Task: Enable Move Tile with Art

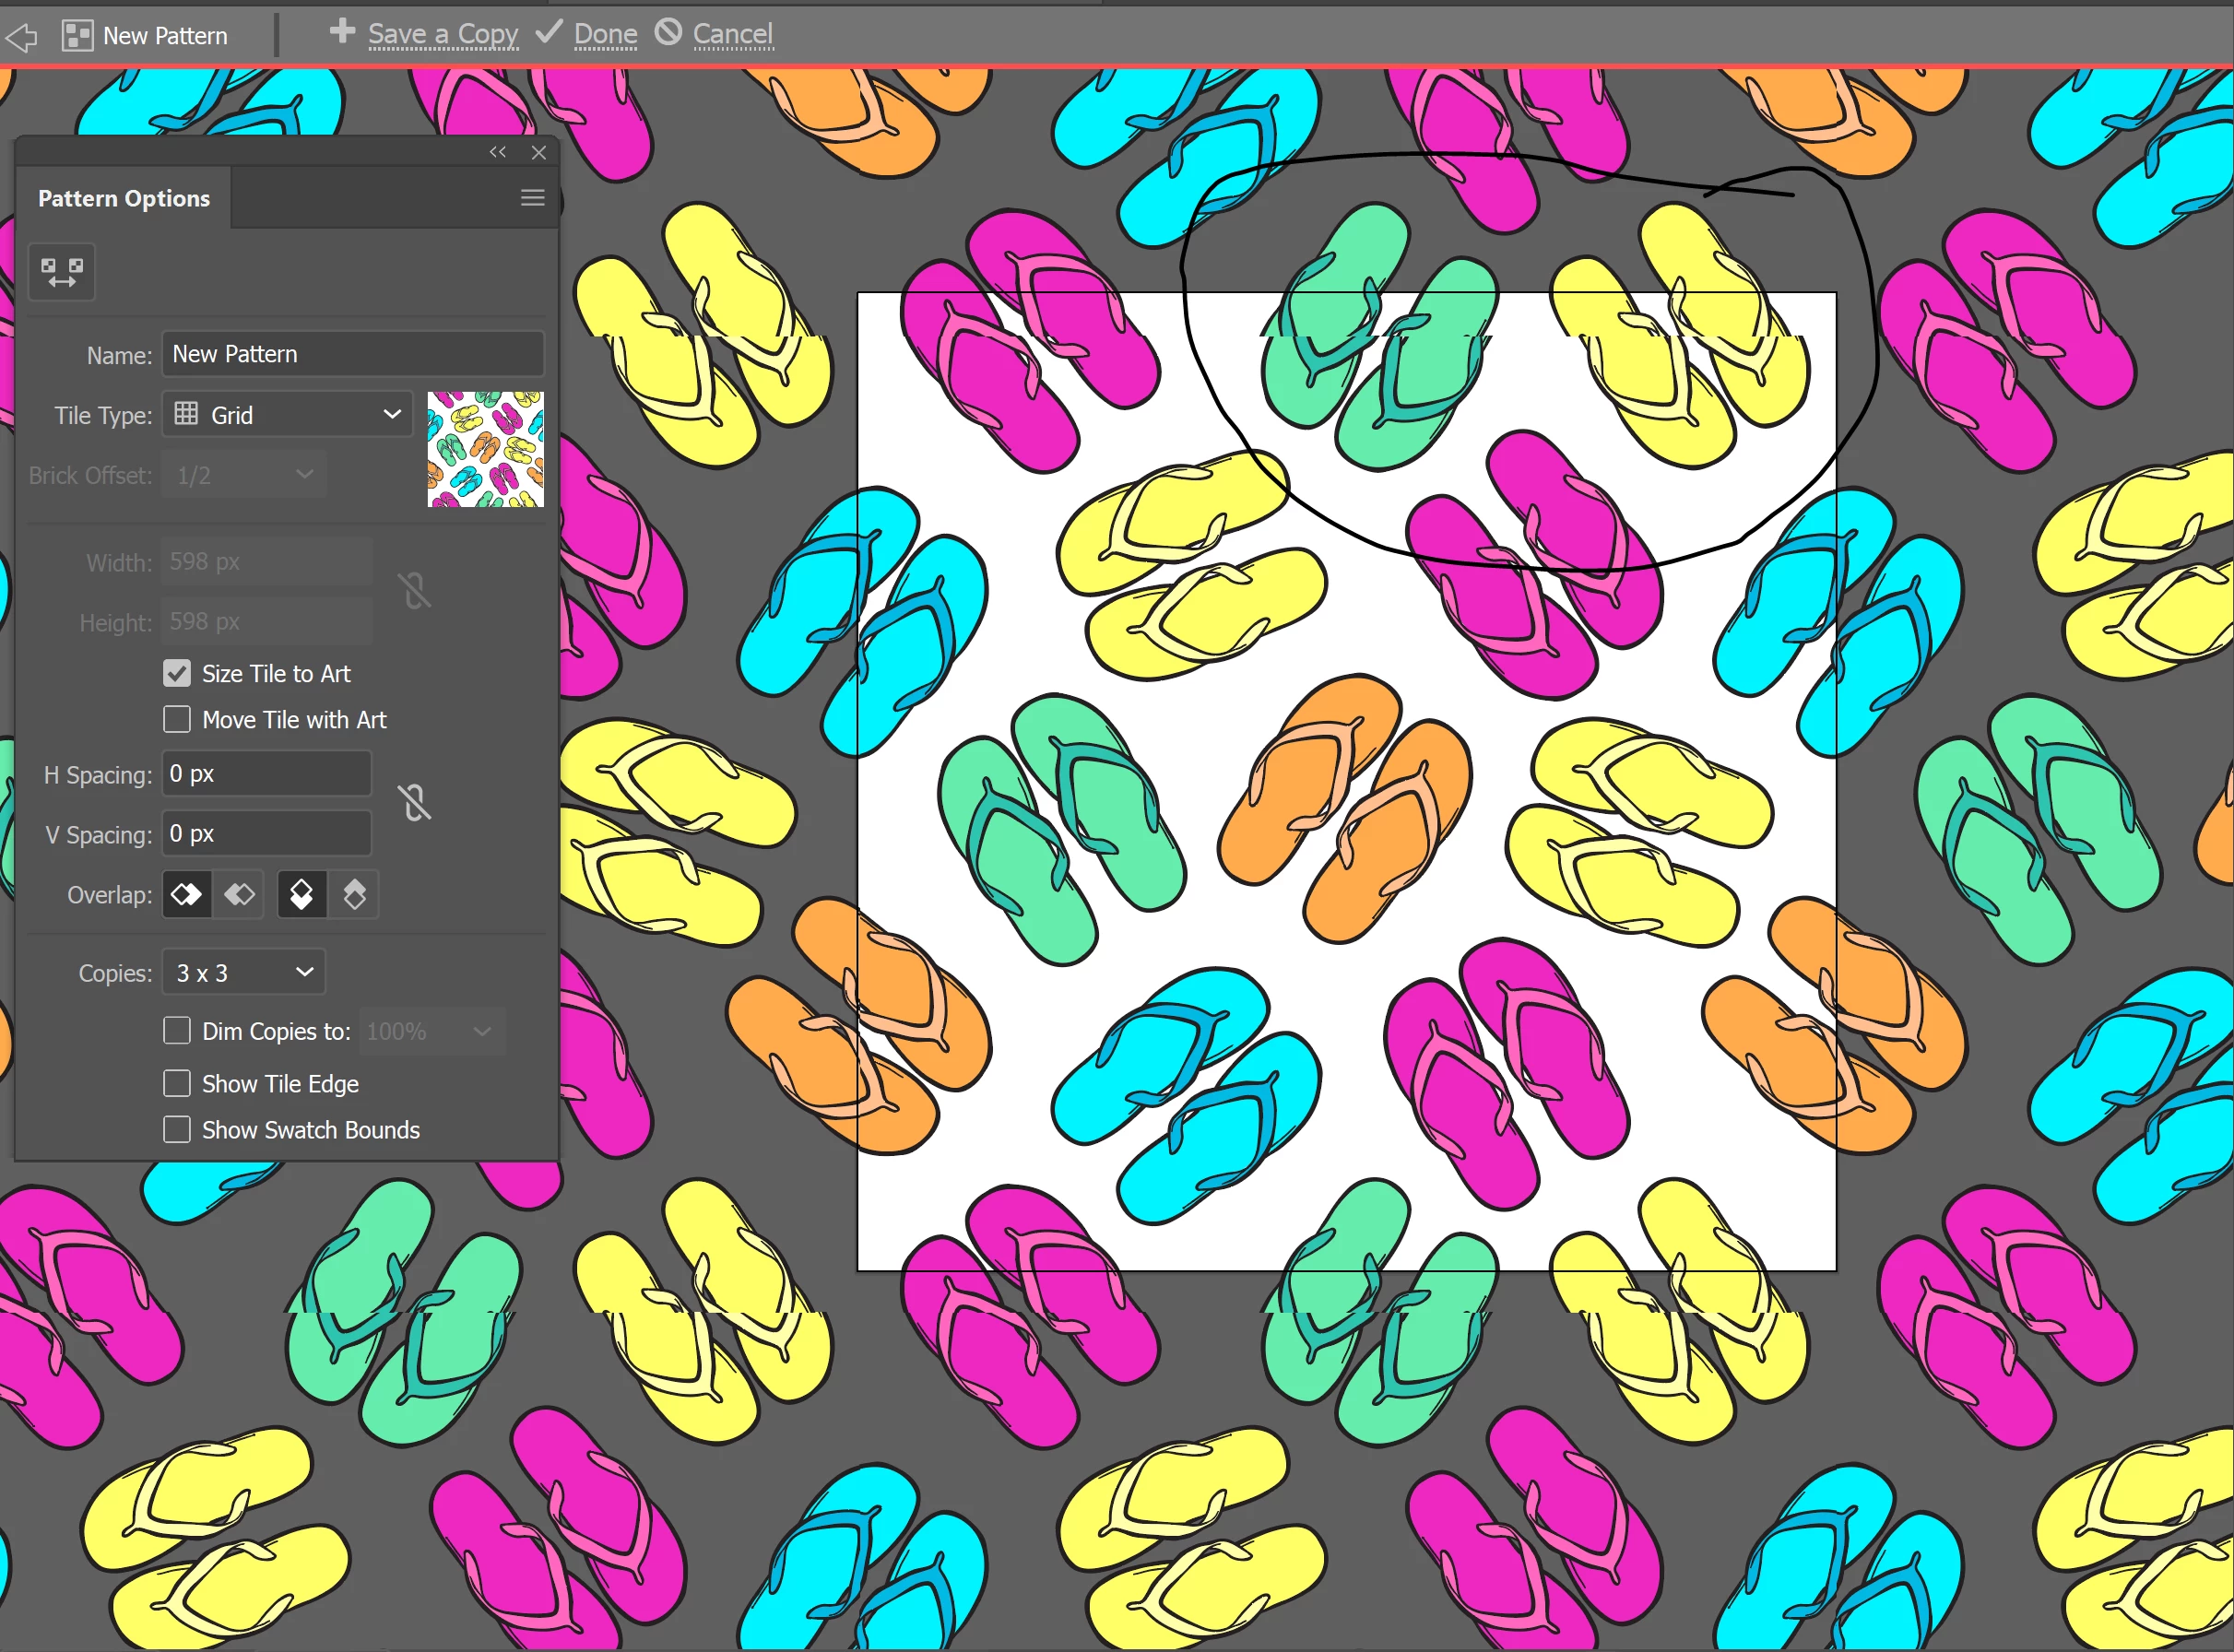Action: (x=177, y=719)
